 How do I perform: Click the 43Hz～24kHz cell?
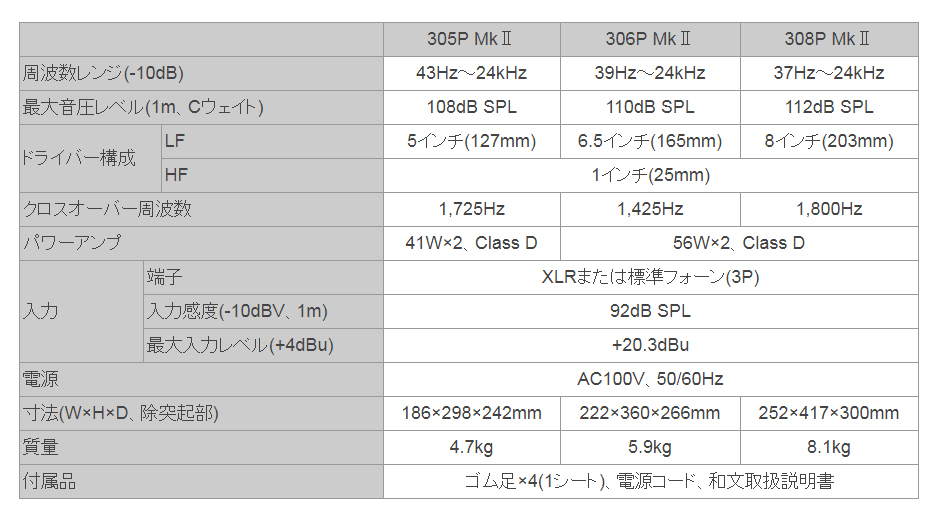pos(472,74)
